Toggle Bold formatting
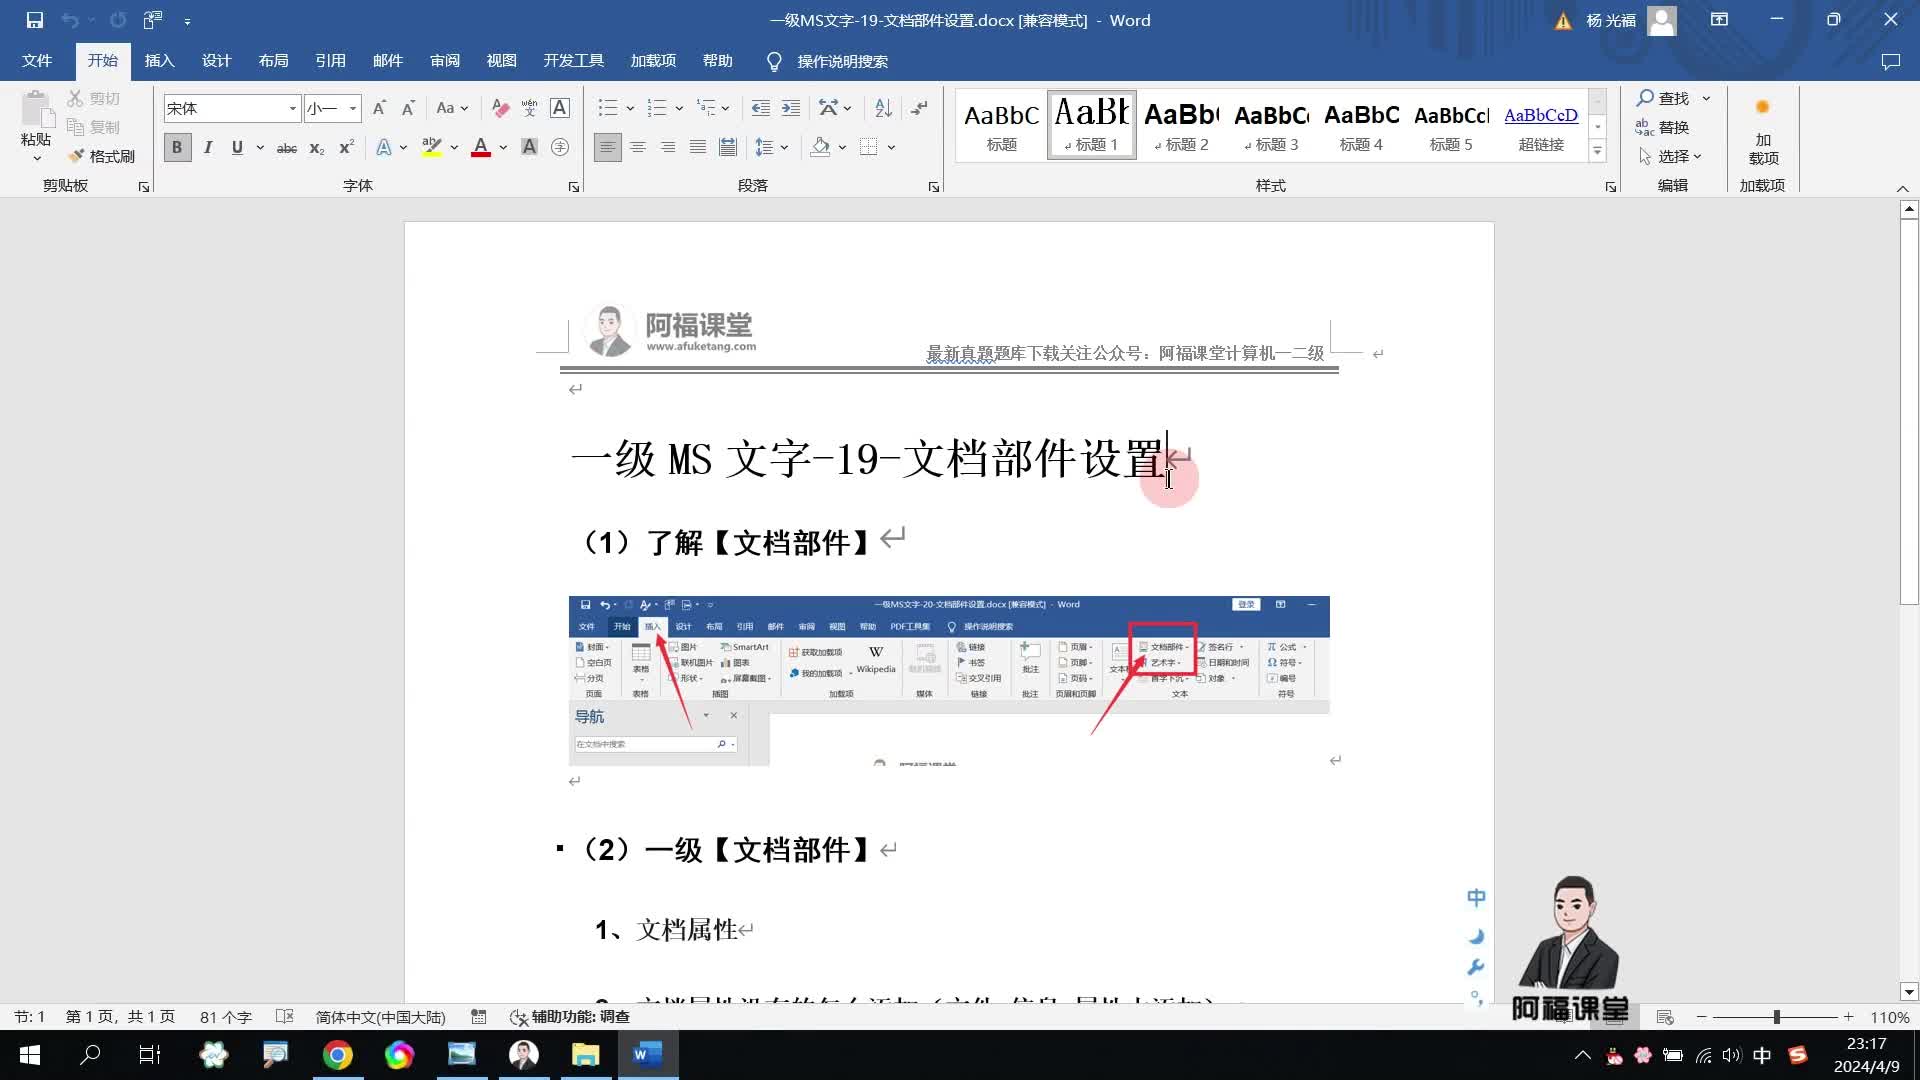 coord(177,148)
